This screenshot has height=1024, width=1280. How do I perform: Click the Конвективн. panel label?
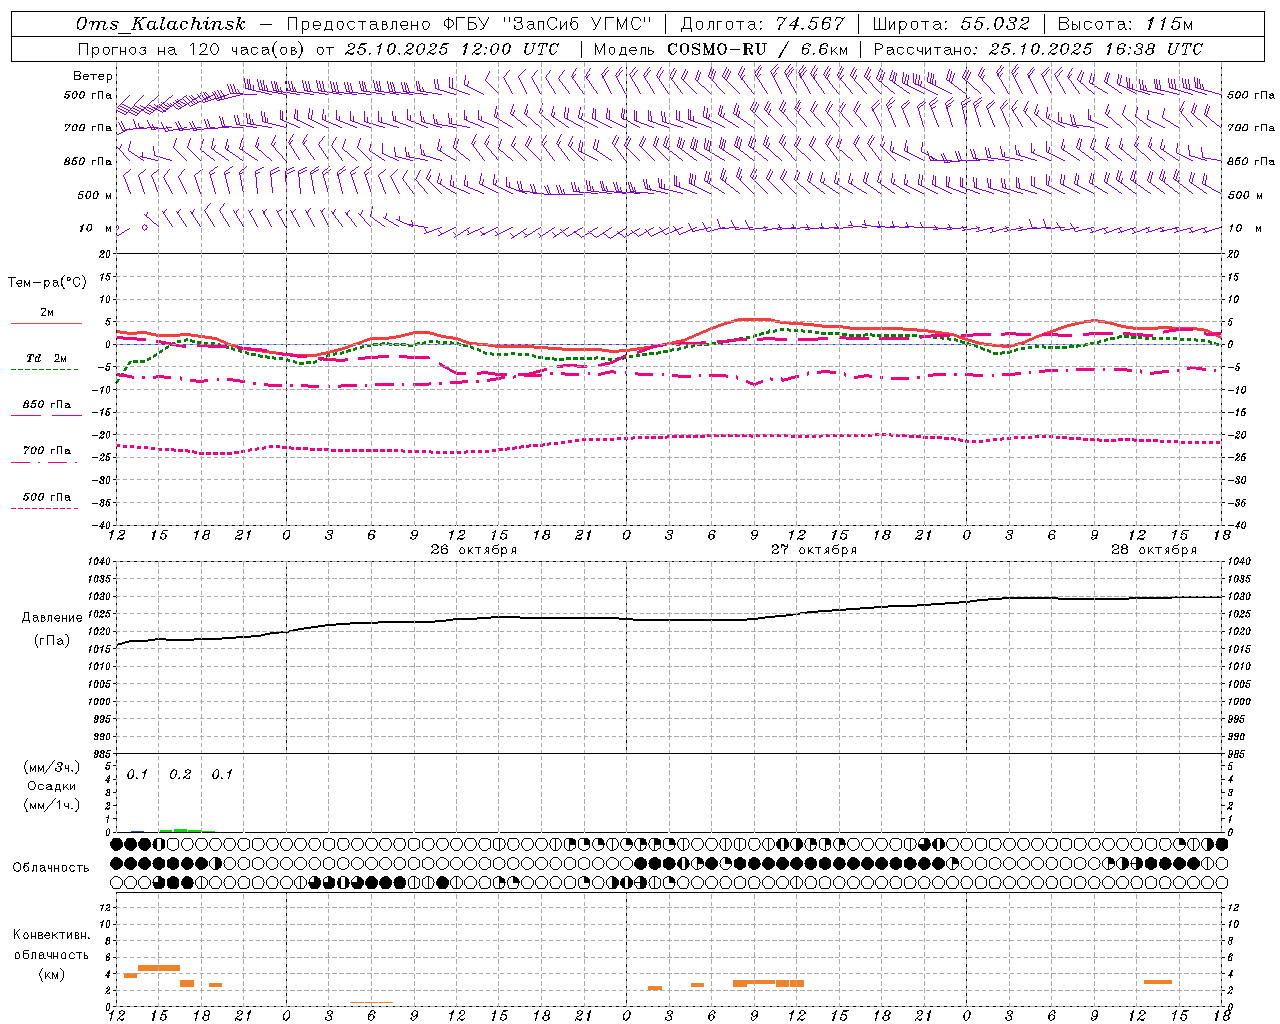(x=52, y=935)
